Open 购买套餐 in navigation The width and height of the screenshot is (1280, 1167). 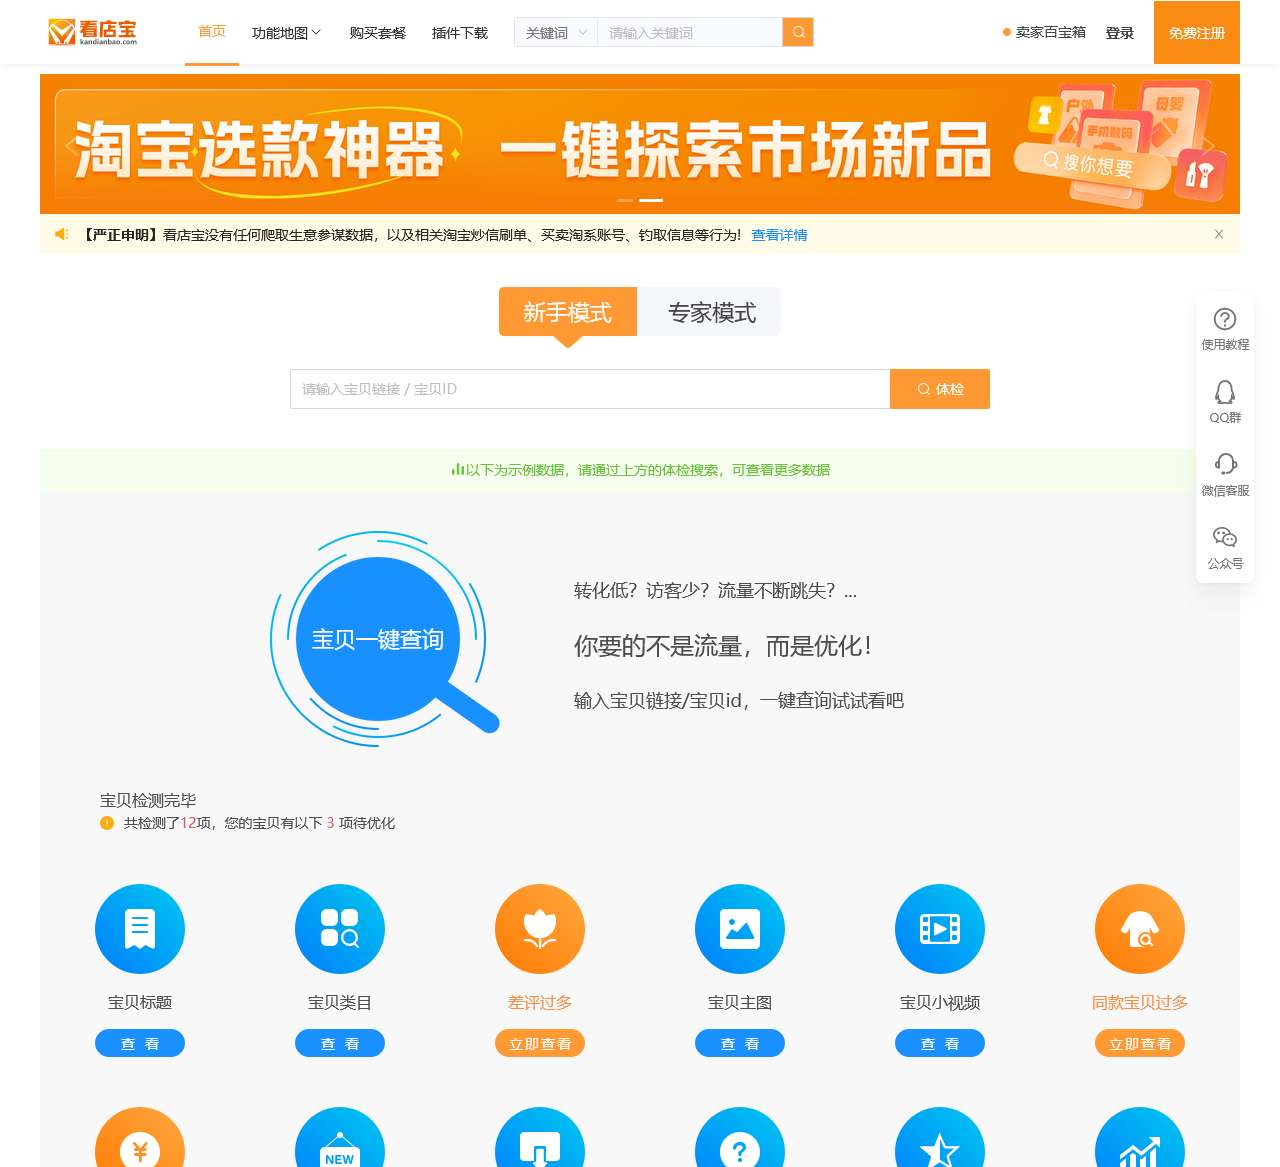378,33
